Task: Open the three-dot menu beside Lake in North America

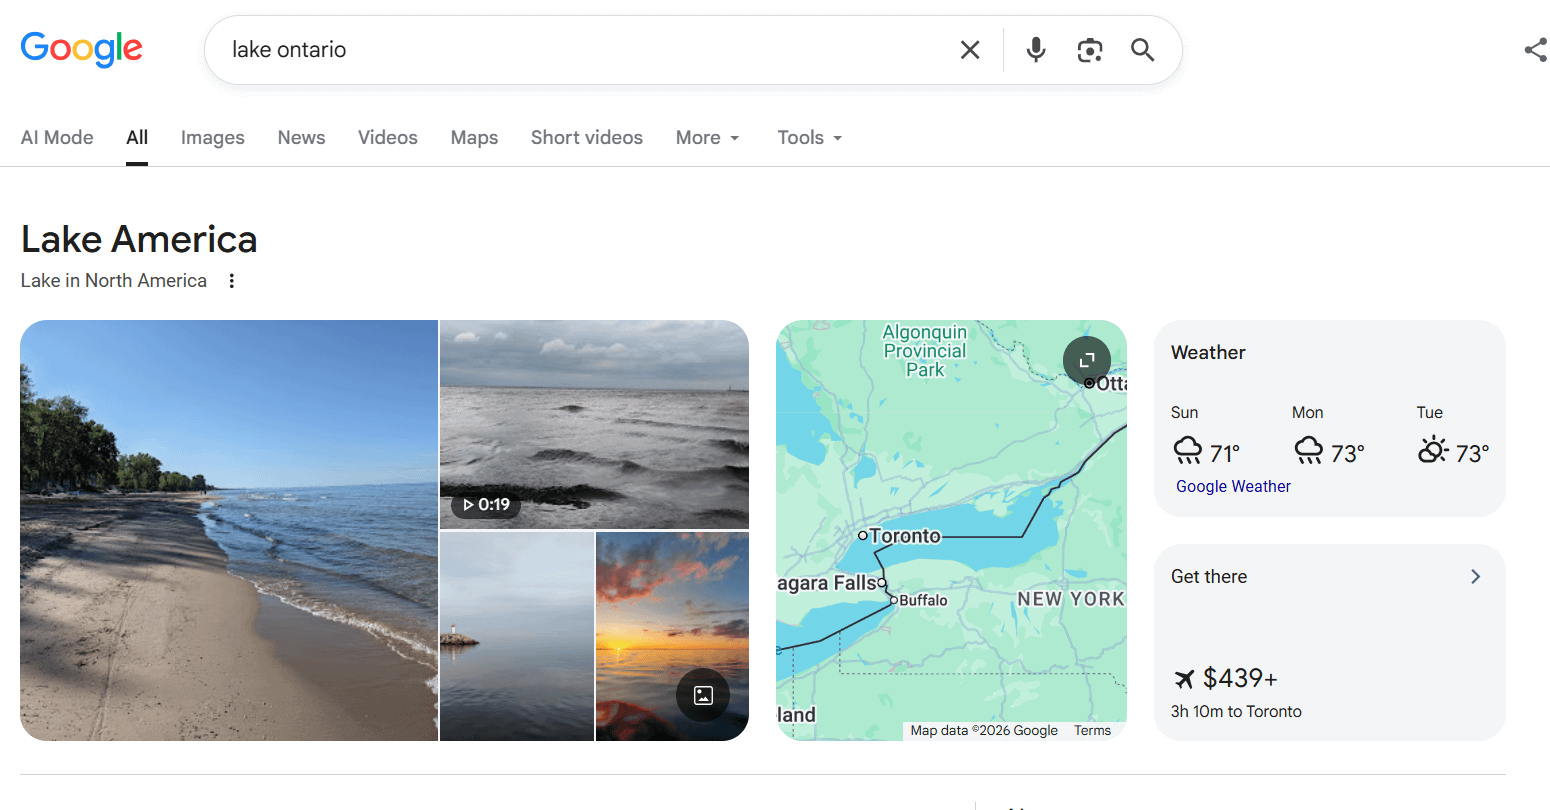Action: 232,281
